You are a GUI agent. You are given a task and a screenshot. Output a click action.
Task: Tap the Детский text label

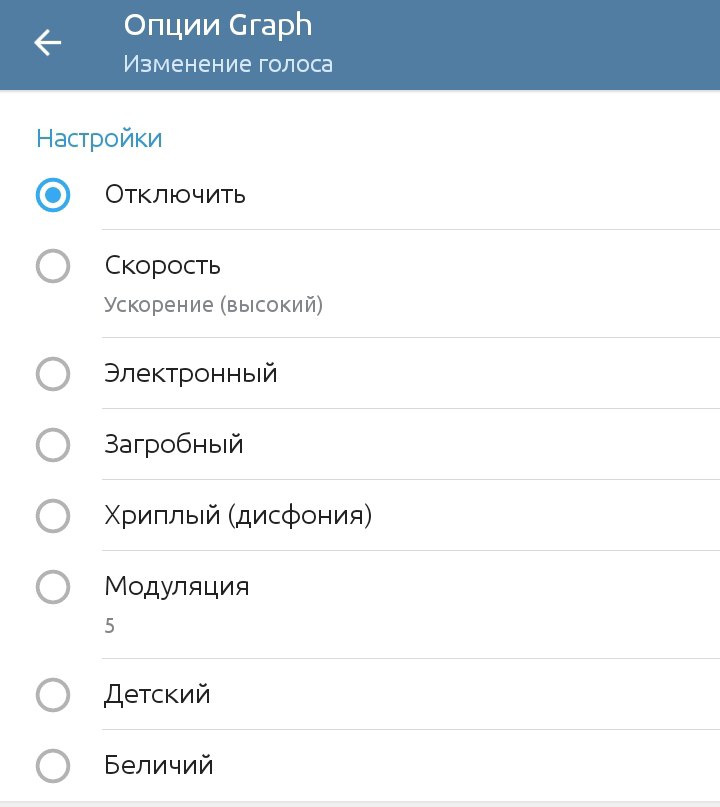(x=158, y=694)
